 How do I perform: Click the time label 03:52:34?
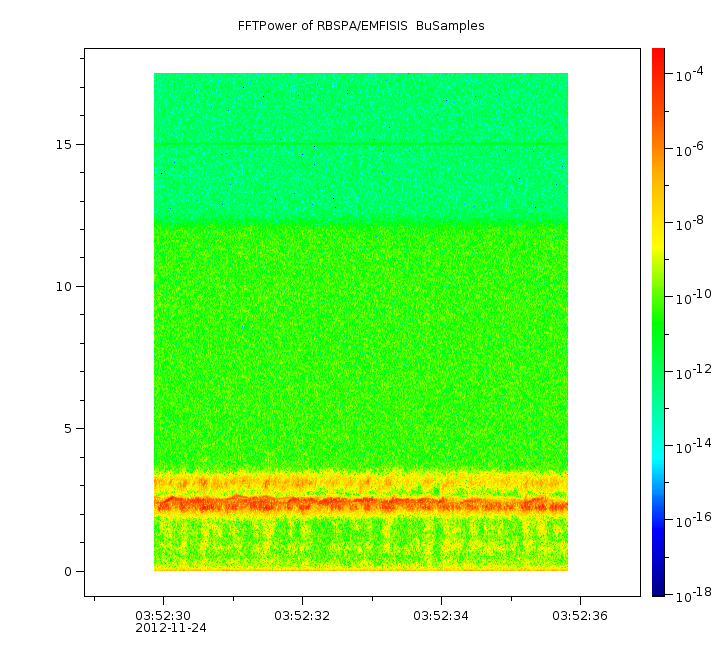click(x=441, y=616)
